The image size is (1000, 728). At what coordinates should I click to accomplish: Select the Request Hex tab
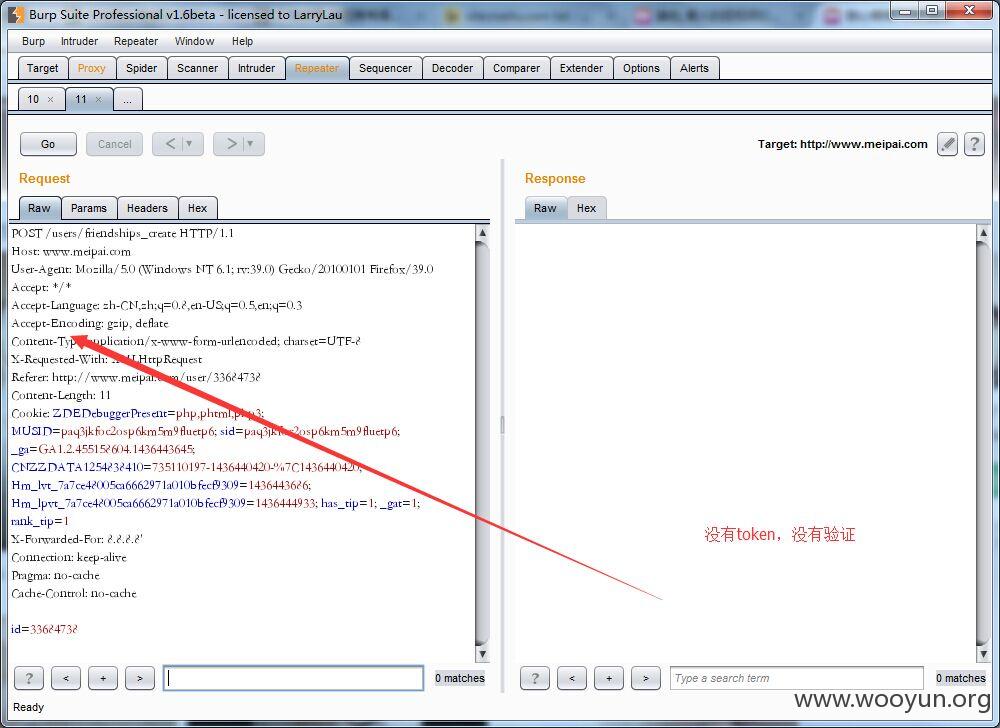pos(198,208)
